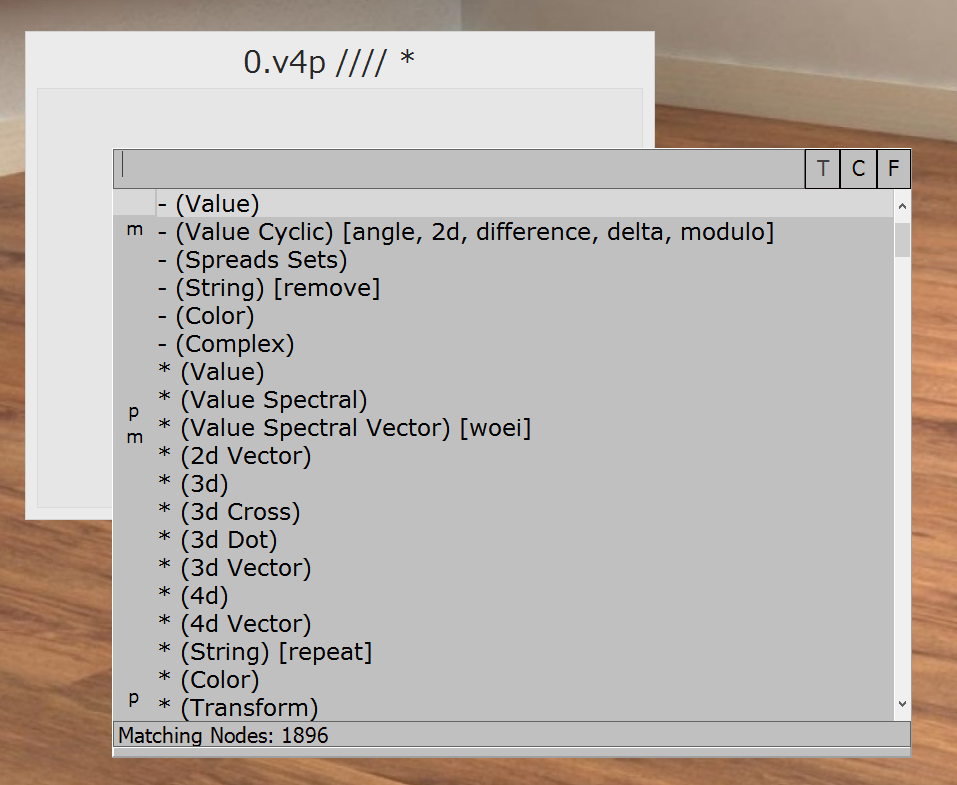Pick the '- (String) [remove]' node

point(269,288)
